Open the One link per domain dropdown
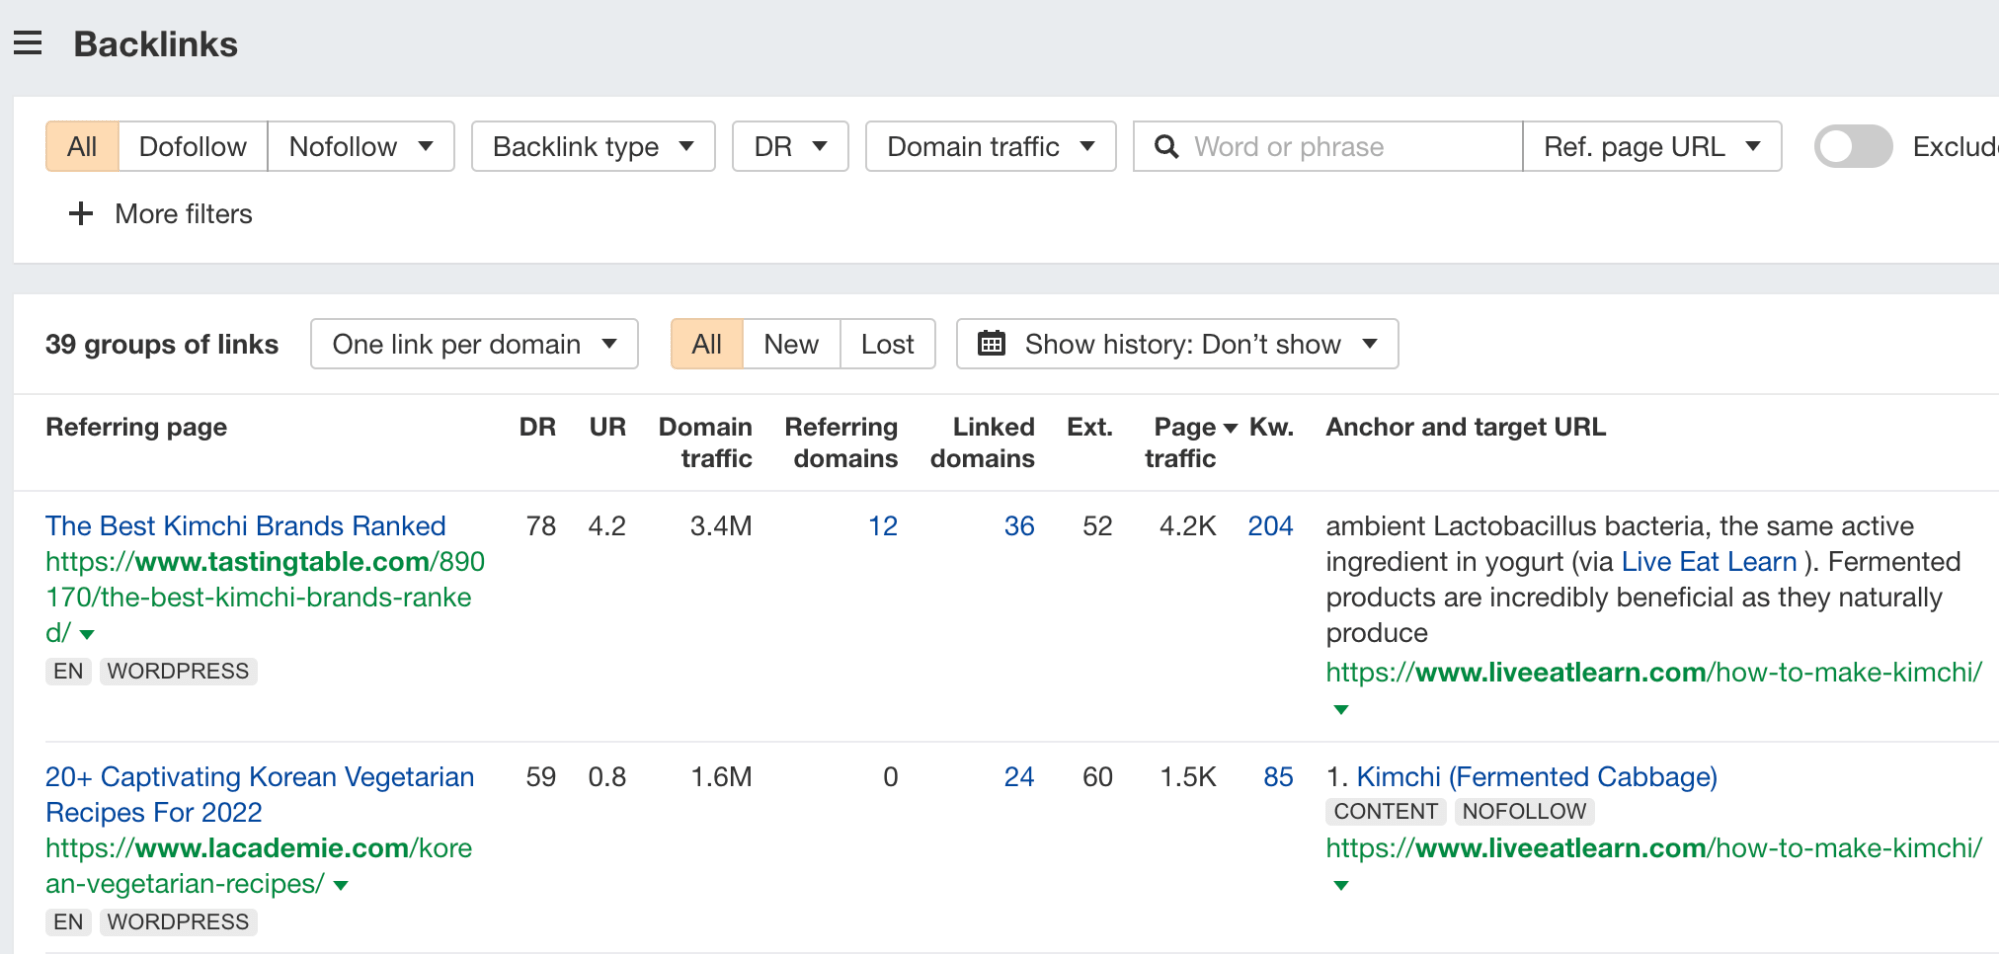This screenshot has width=1999, height=955. (473, 343)
